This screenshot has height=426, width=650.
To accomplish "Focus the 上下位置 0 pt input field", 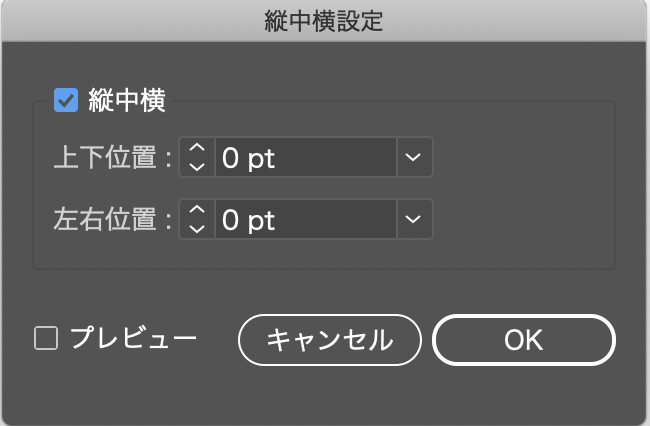I will [306, 157].
